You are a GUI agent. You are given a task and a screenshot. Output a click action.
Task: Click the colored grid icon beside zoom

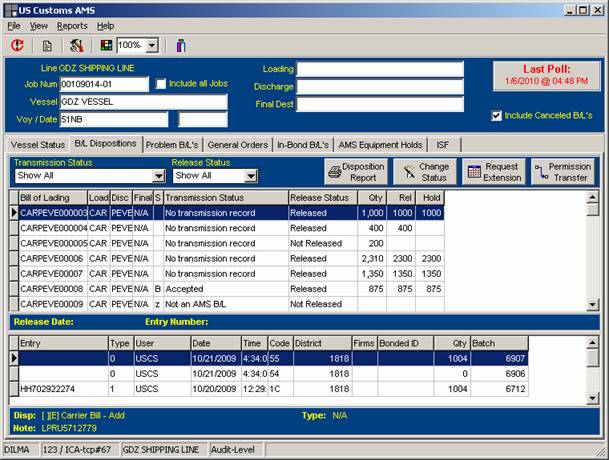(106, 45)
